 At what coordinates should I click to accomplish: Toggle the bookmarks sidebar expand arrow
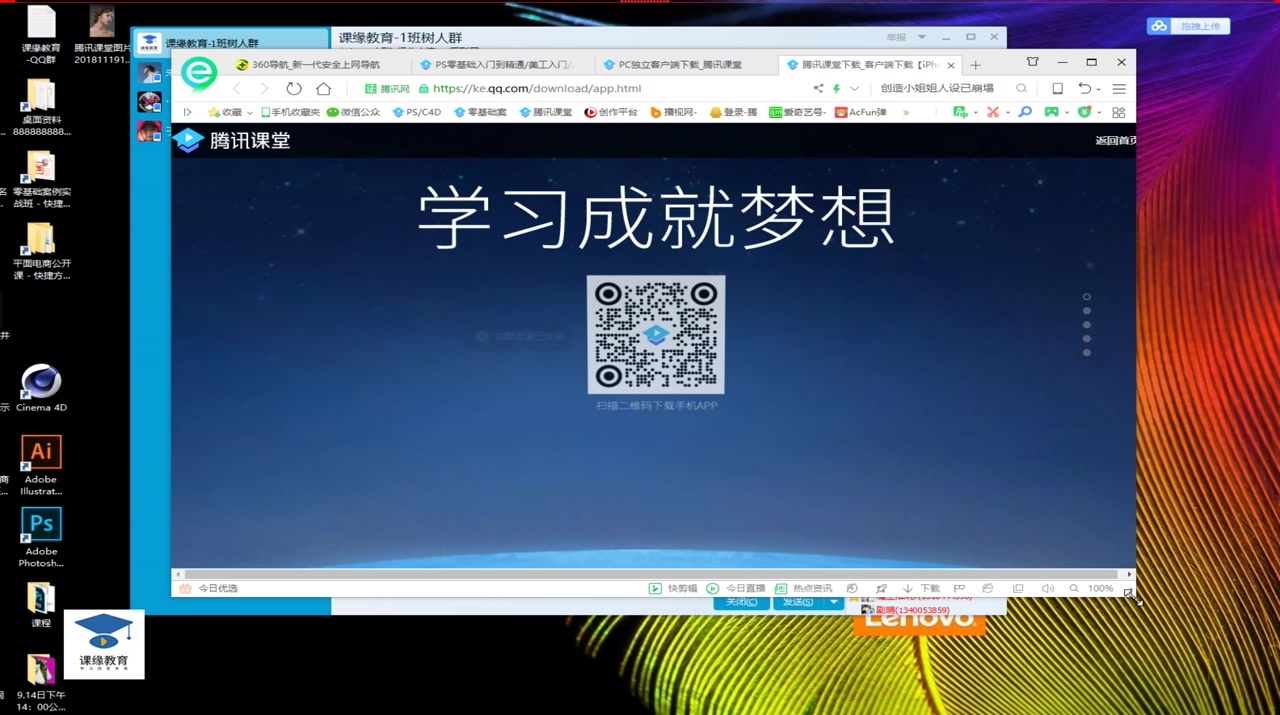pos(187,112)
